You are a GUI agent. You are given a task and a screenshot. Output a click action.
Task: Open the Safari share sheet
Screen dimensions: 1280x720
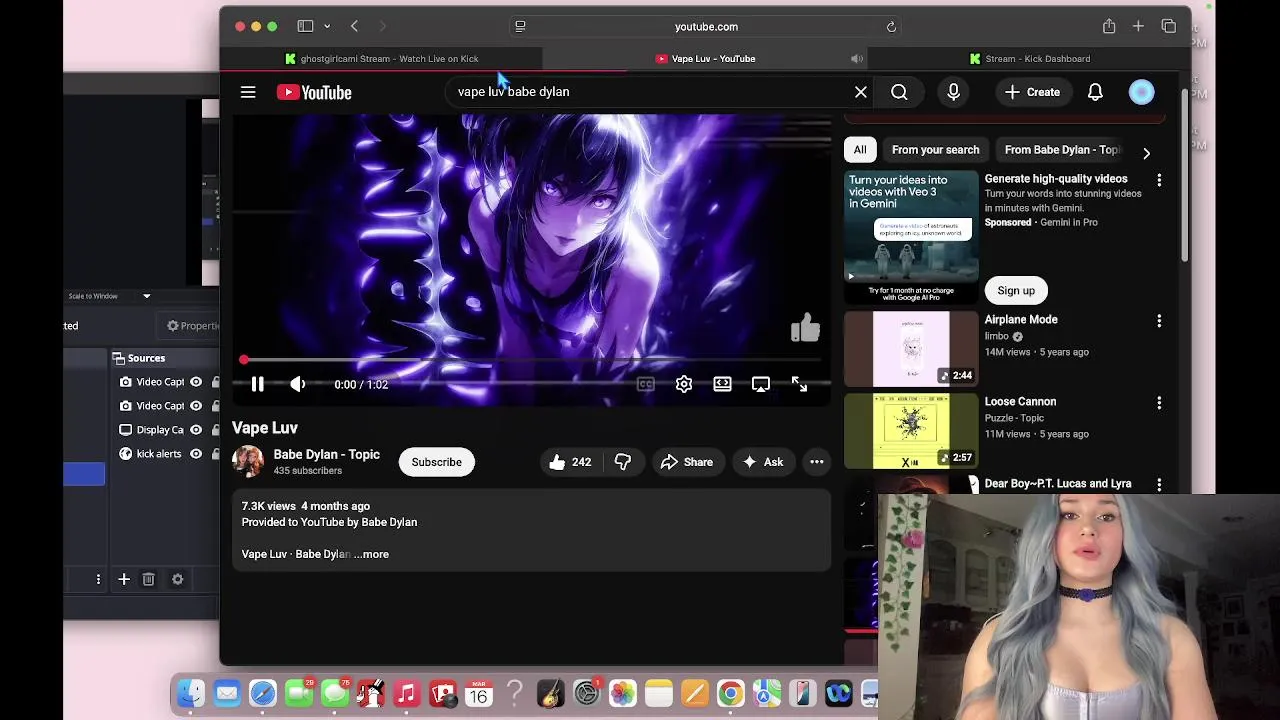point(1109,26)
